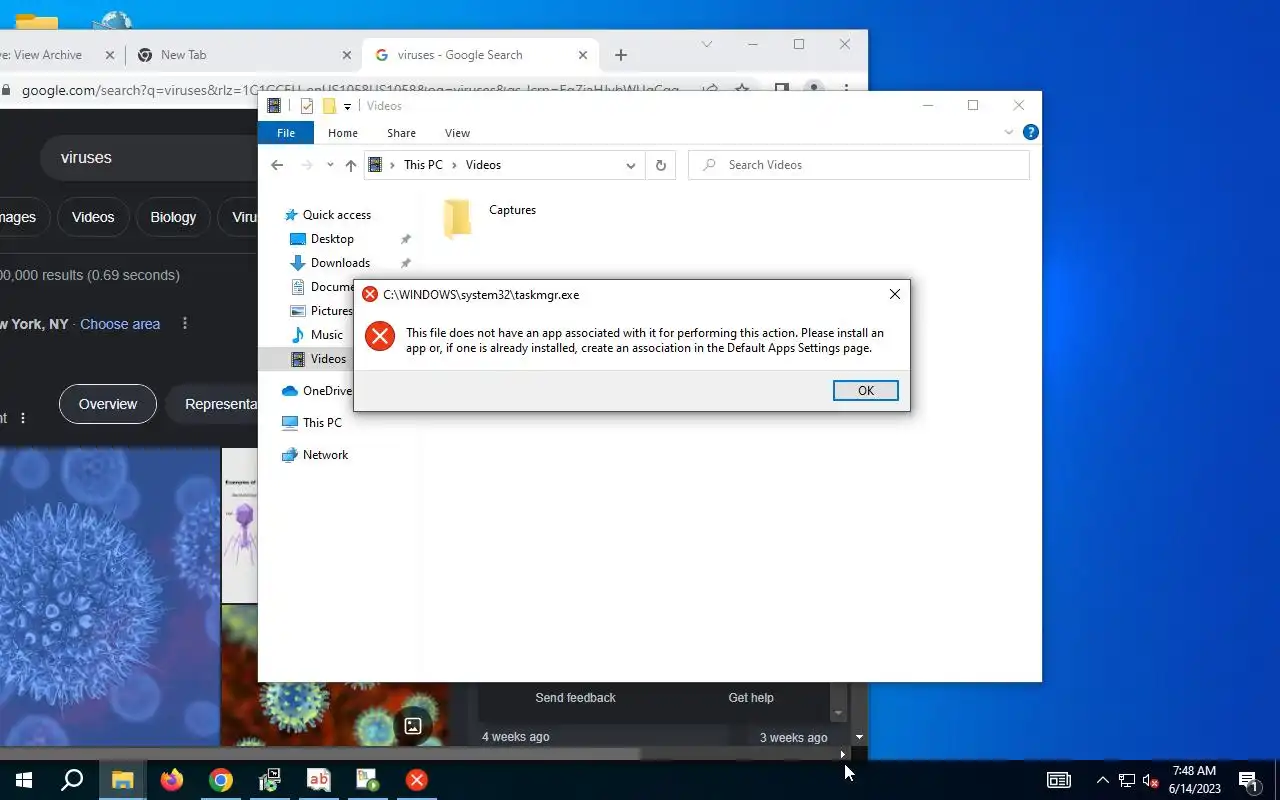Image resolution: width=1280 pixels, height=800 pixels.
Task: Open the red X error taskbar item
Action: [417, 780]
